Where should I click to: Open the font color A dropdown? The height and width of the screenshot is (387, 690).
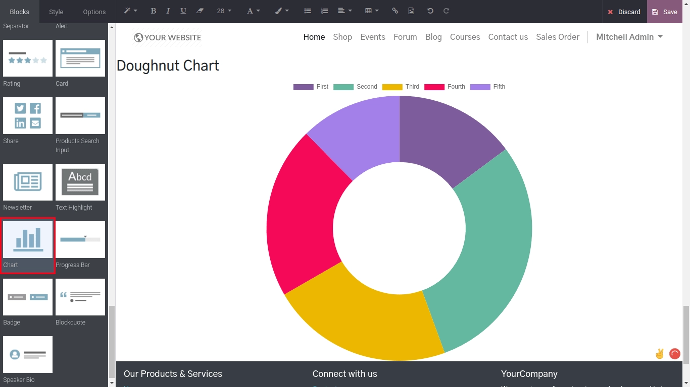coord(253,11)
